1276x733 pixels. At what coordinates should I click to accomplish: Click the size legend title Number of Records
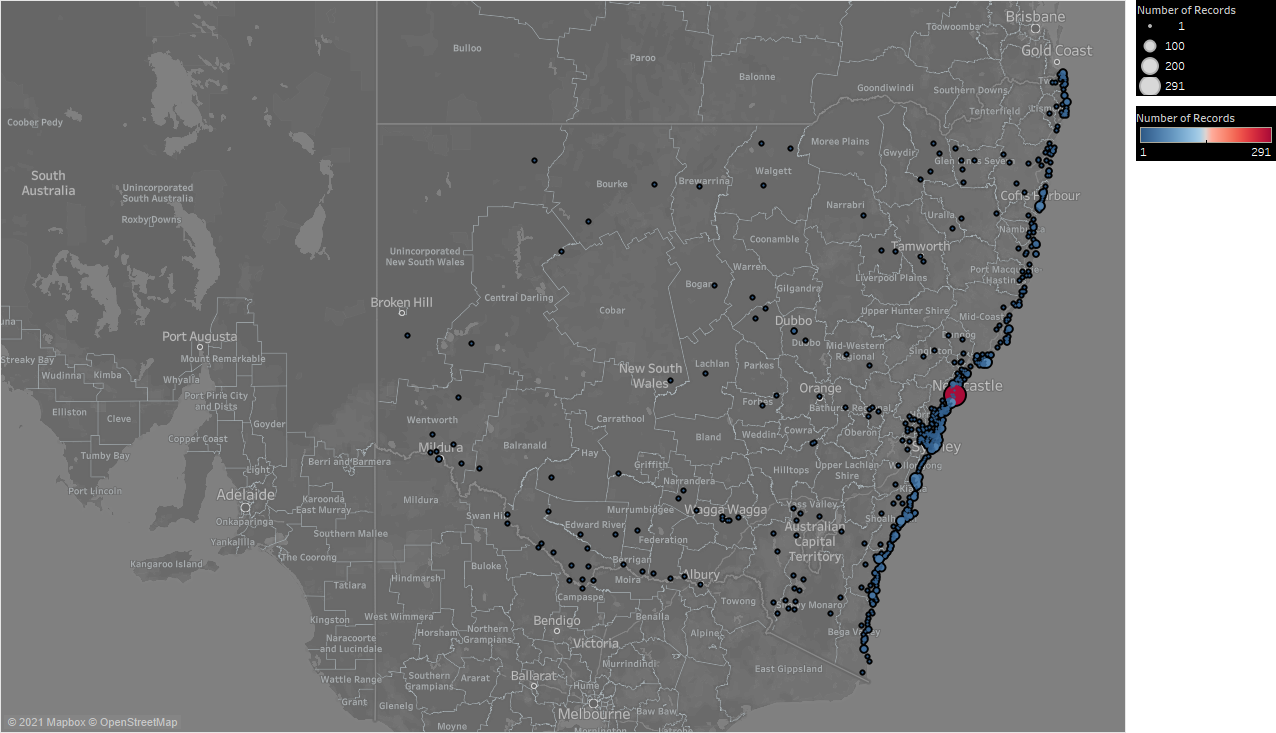point(1186,10)
